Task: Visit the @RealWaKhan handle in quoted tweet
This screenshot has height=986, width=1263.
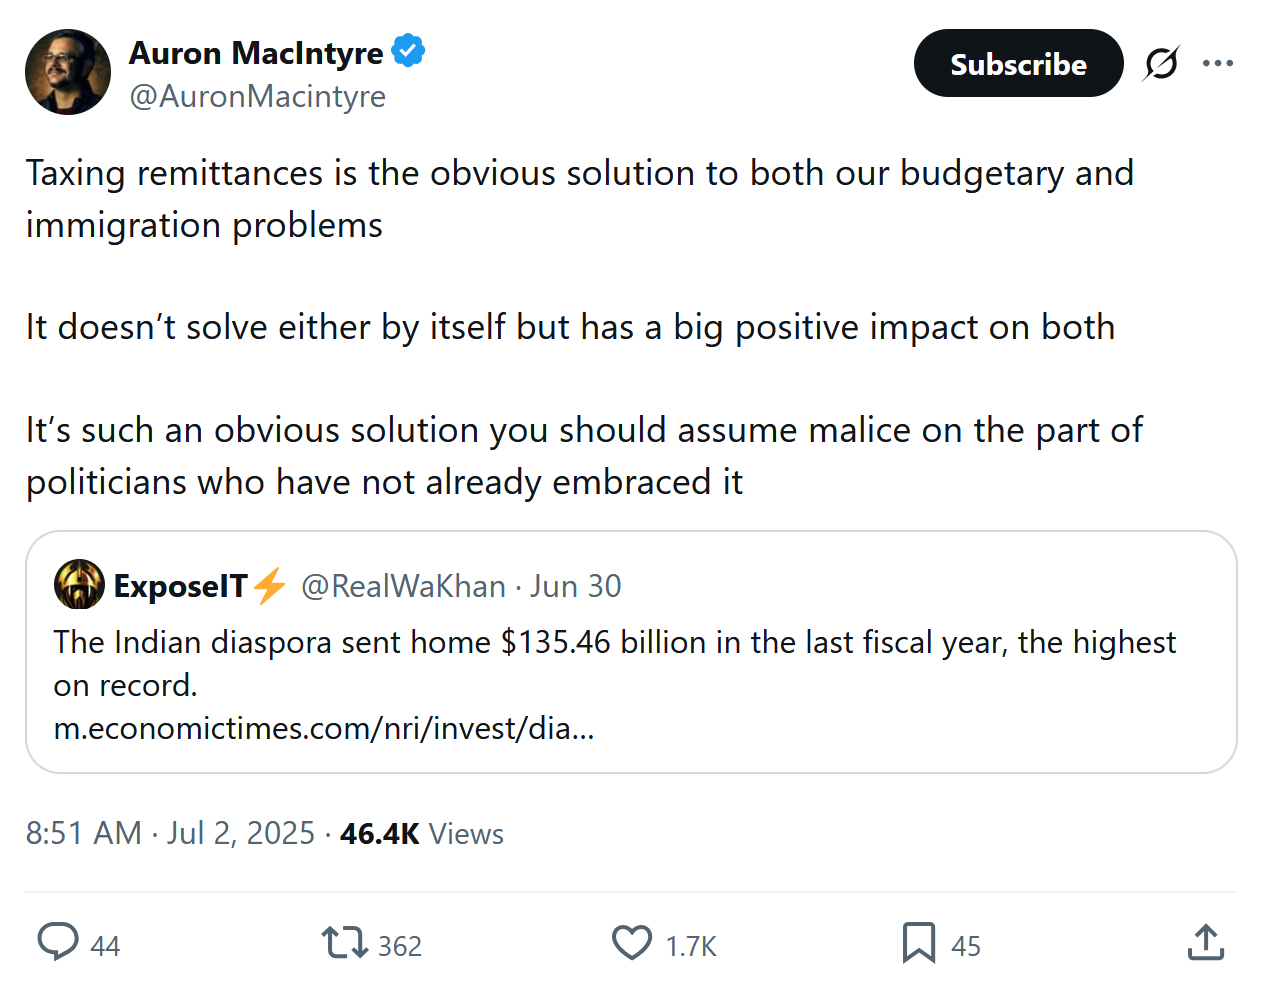Action: pyautogui.click(x=403, y=586)
